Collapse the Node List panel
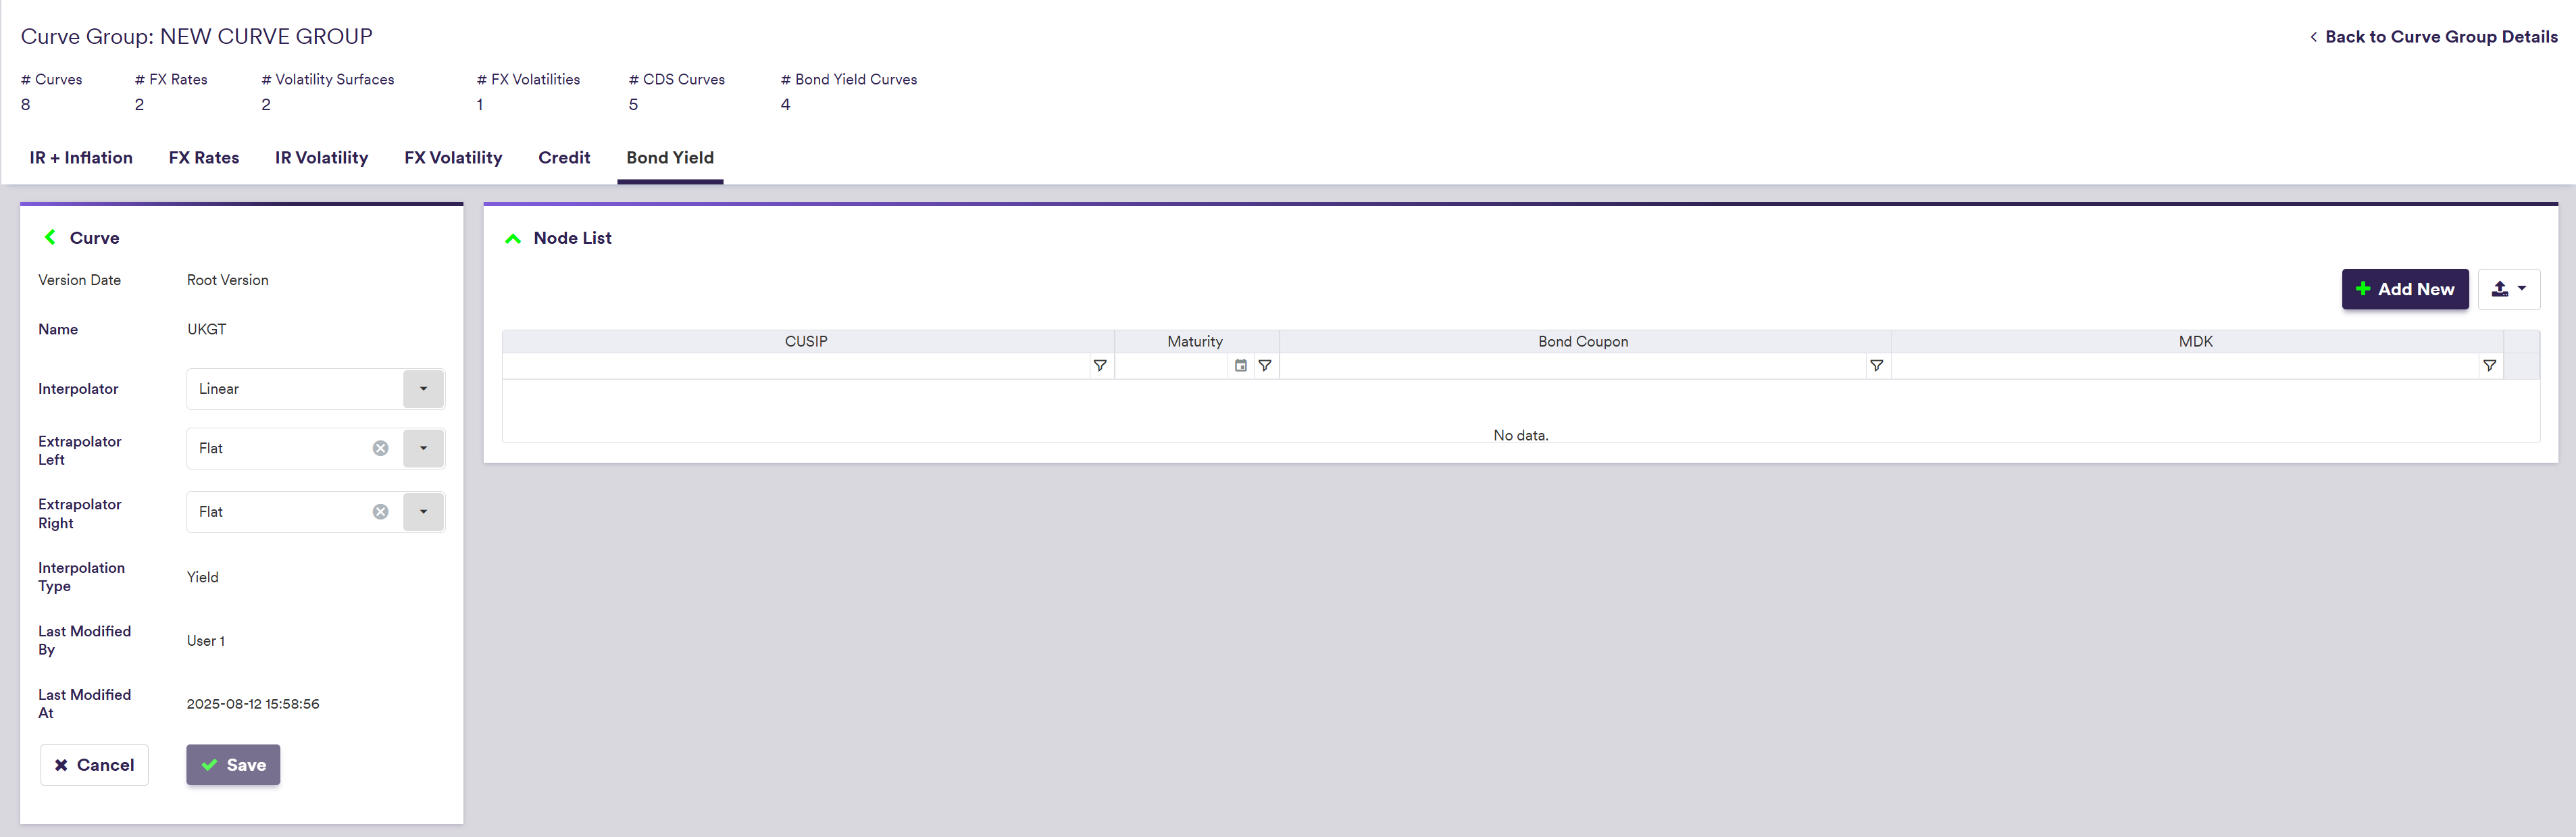2576x837 pixels. tap(513, 238)
